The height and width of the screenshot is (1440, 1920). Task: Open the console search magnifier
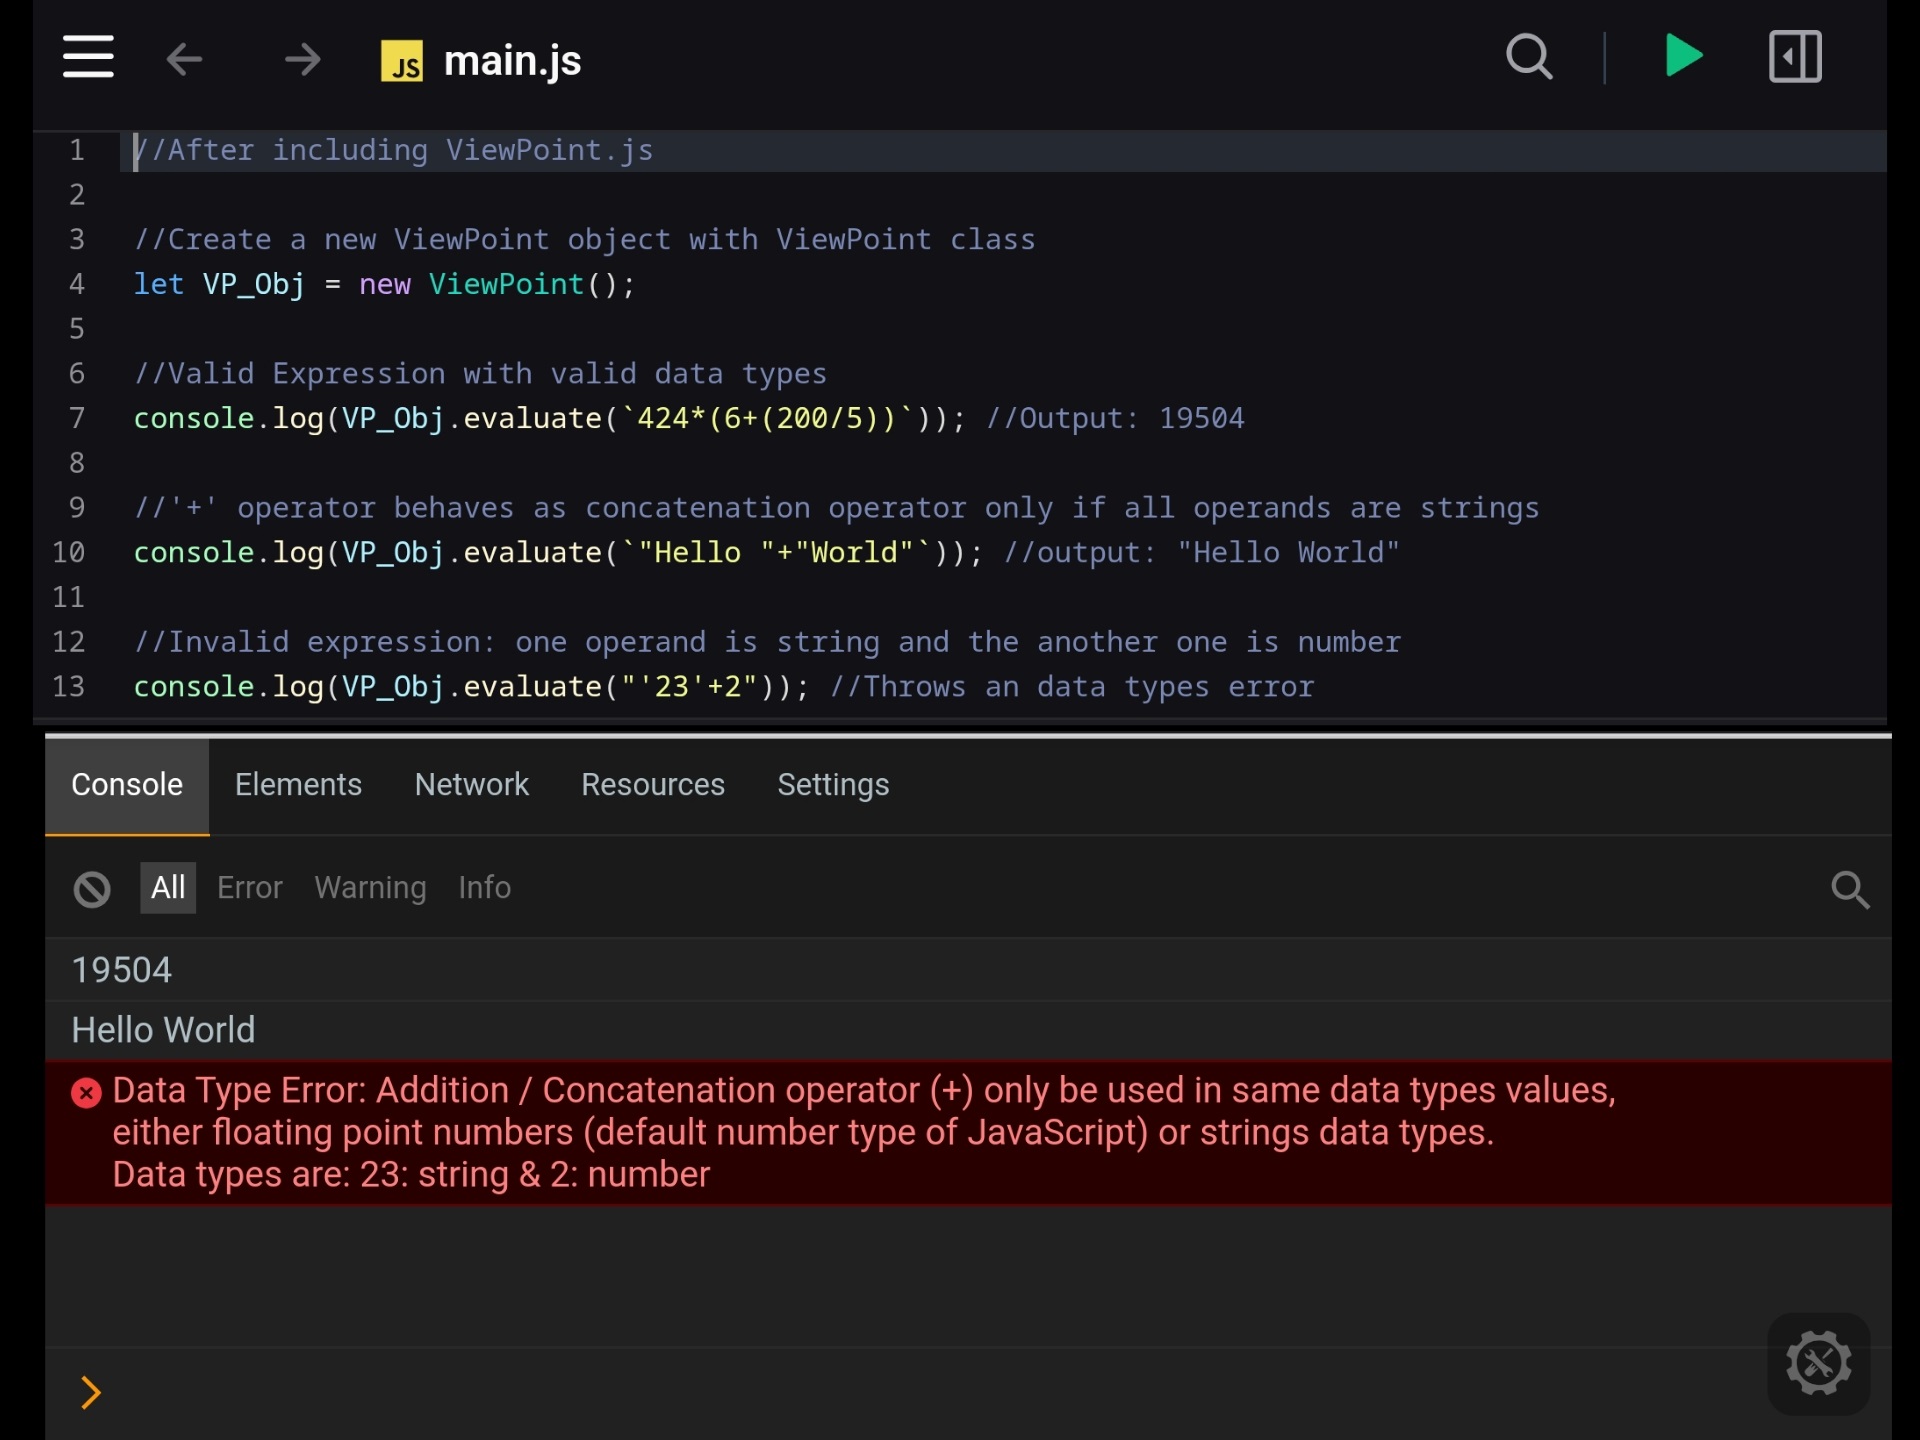(1849, 889)
